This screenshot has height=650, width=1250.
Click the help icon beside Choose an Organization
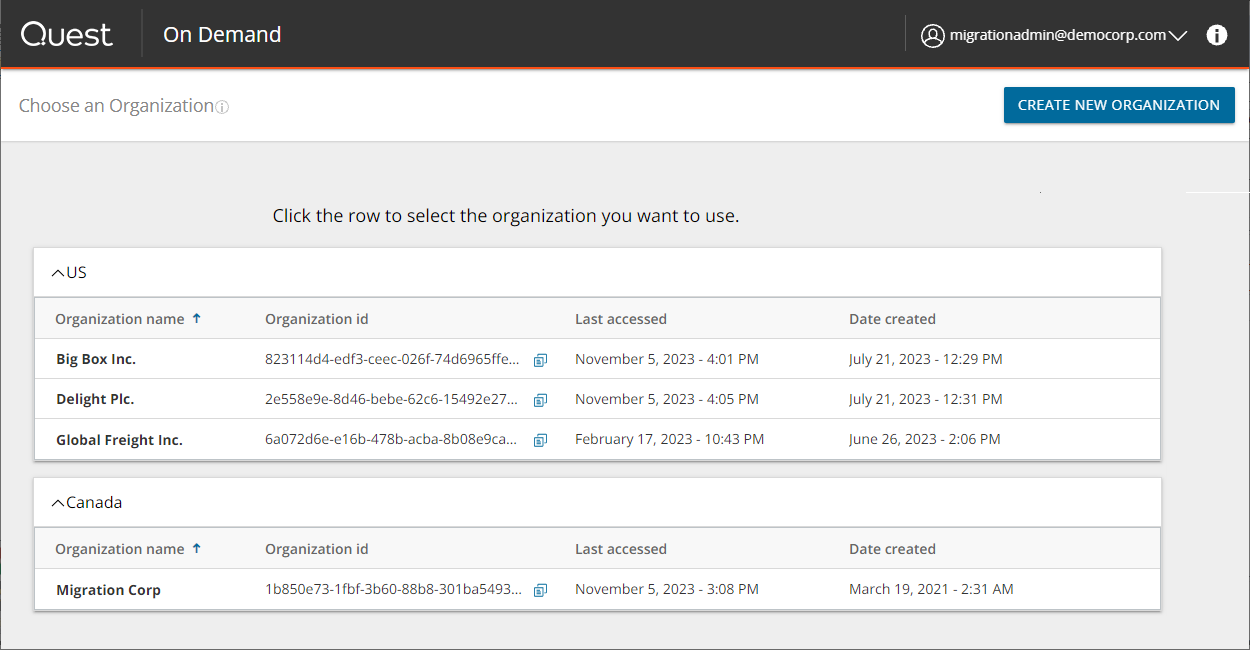[222, 107]
